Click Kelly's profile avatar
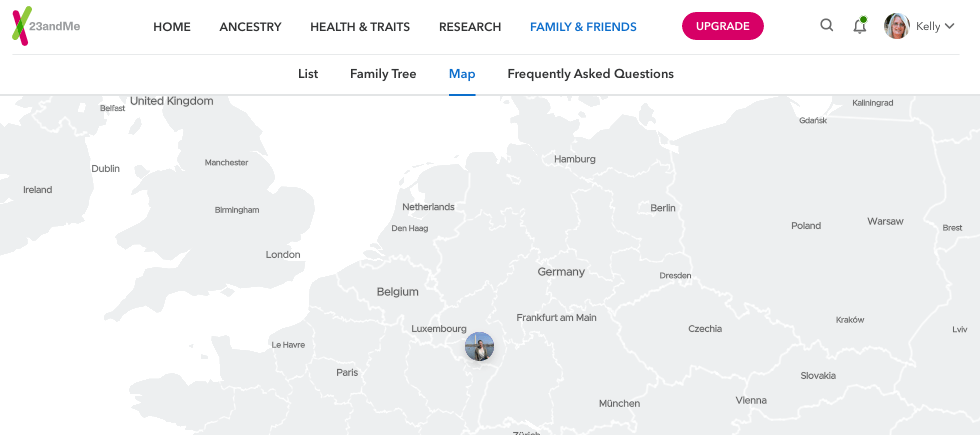The image size is (980, 435). point(897,27)
